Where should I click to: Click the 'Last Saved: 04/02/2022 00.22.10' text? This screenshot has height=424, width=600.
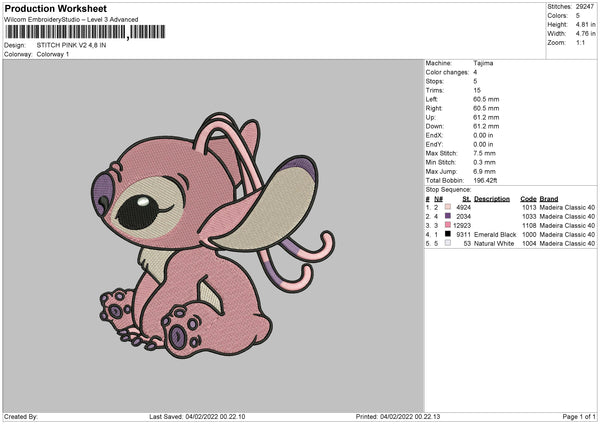[x=197, y=417]
